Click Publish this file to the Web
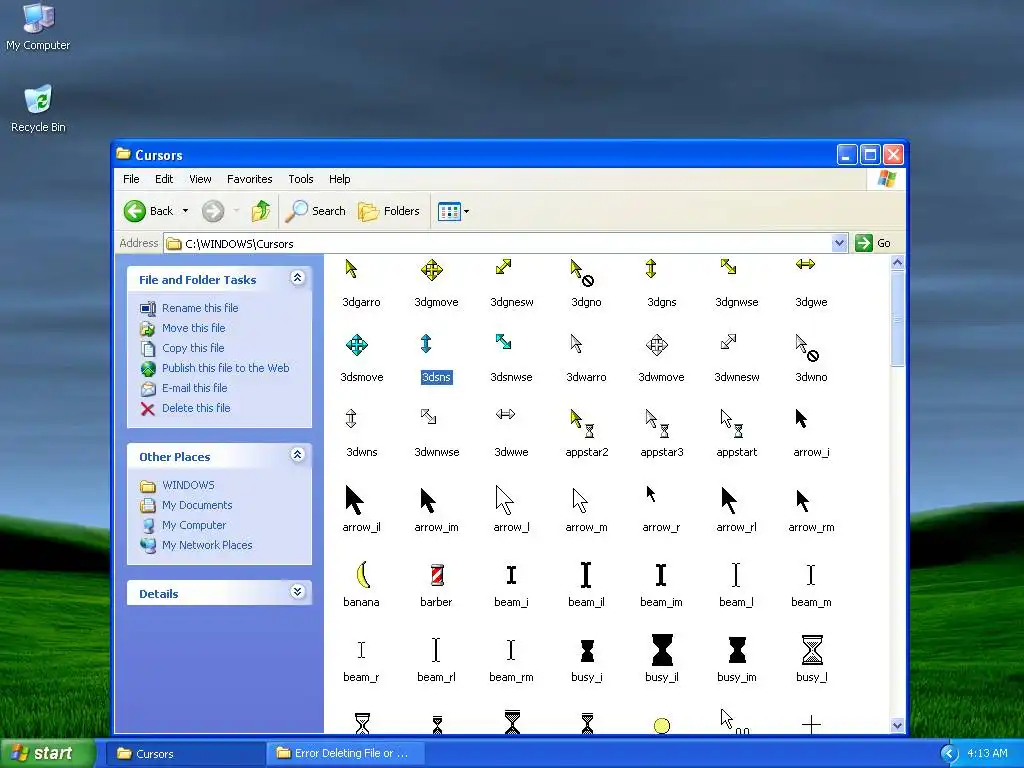The height and width of the screenshot is (768, 1024). tap(225, 368)
